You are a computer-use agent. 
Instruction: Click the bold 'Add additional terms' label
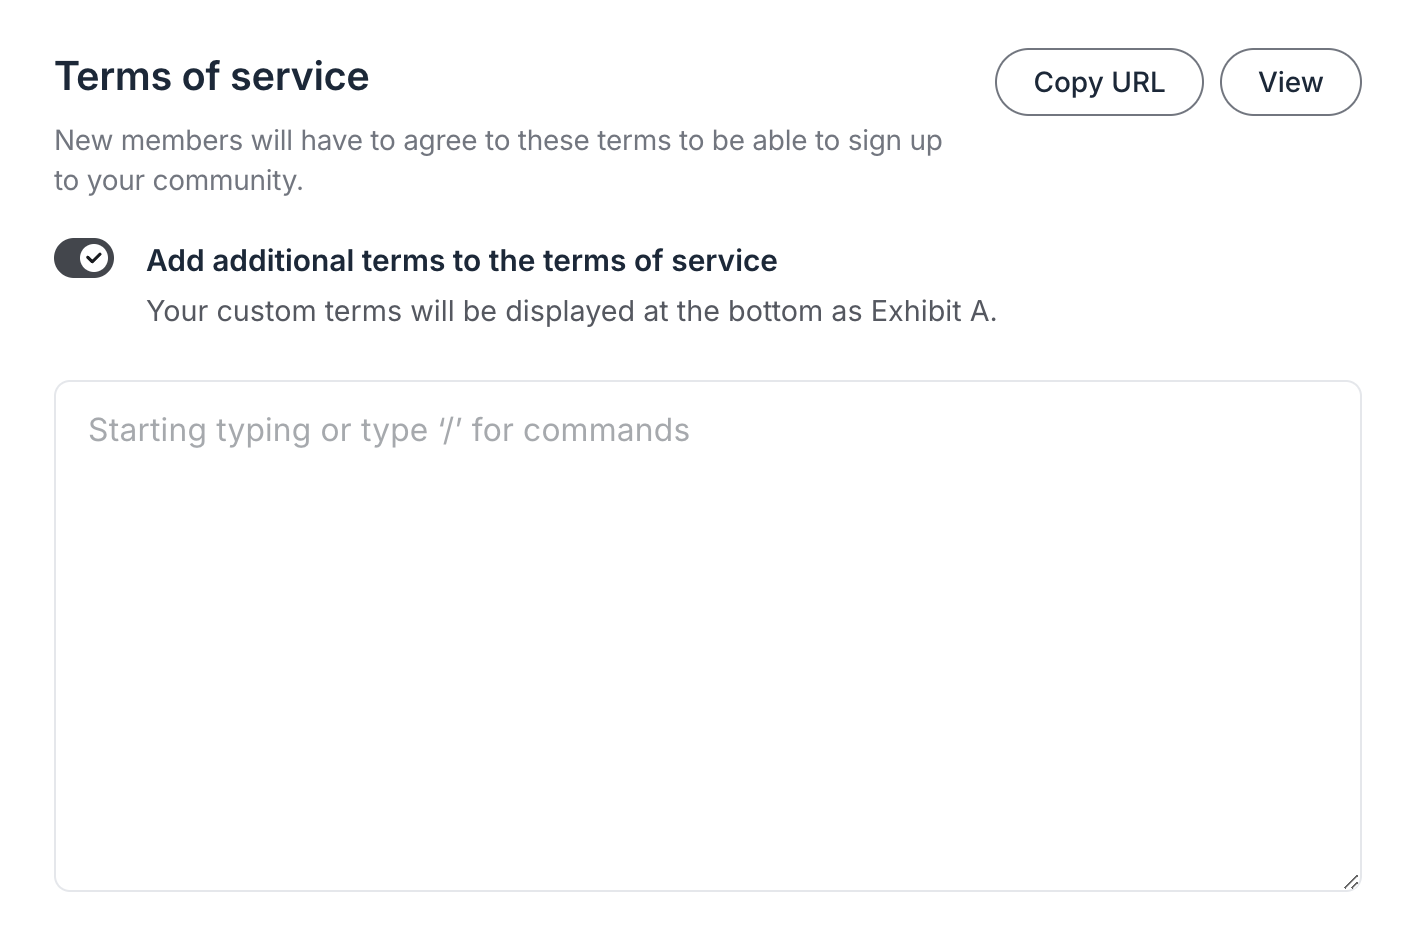click(x=462, y=260)
